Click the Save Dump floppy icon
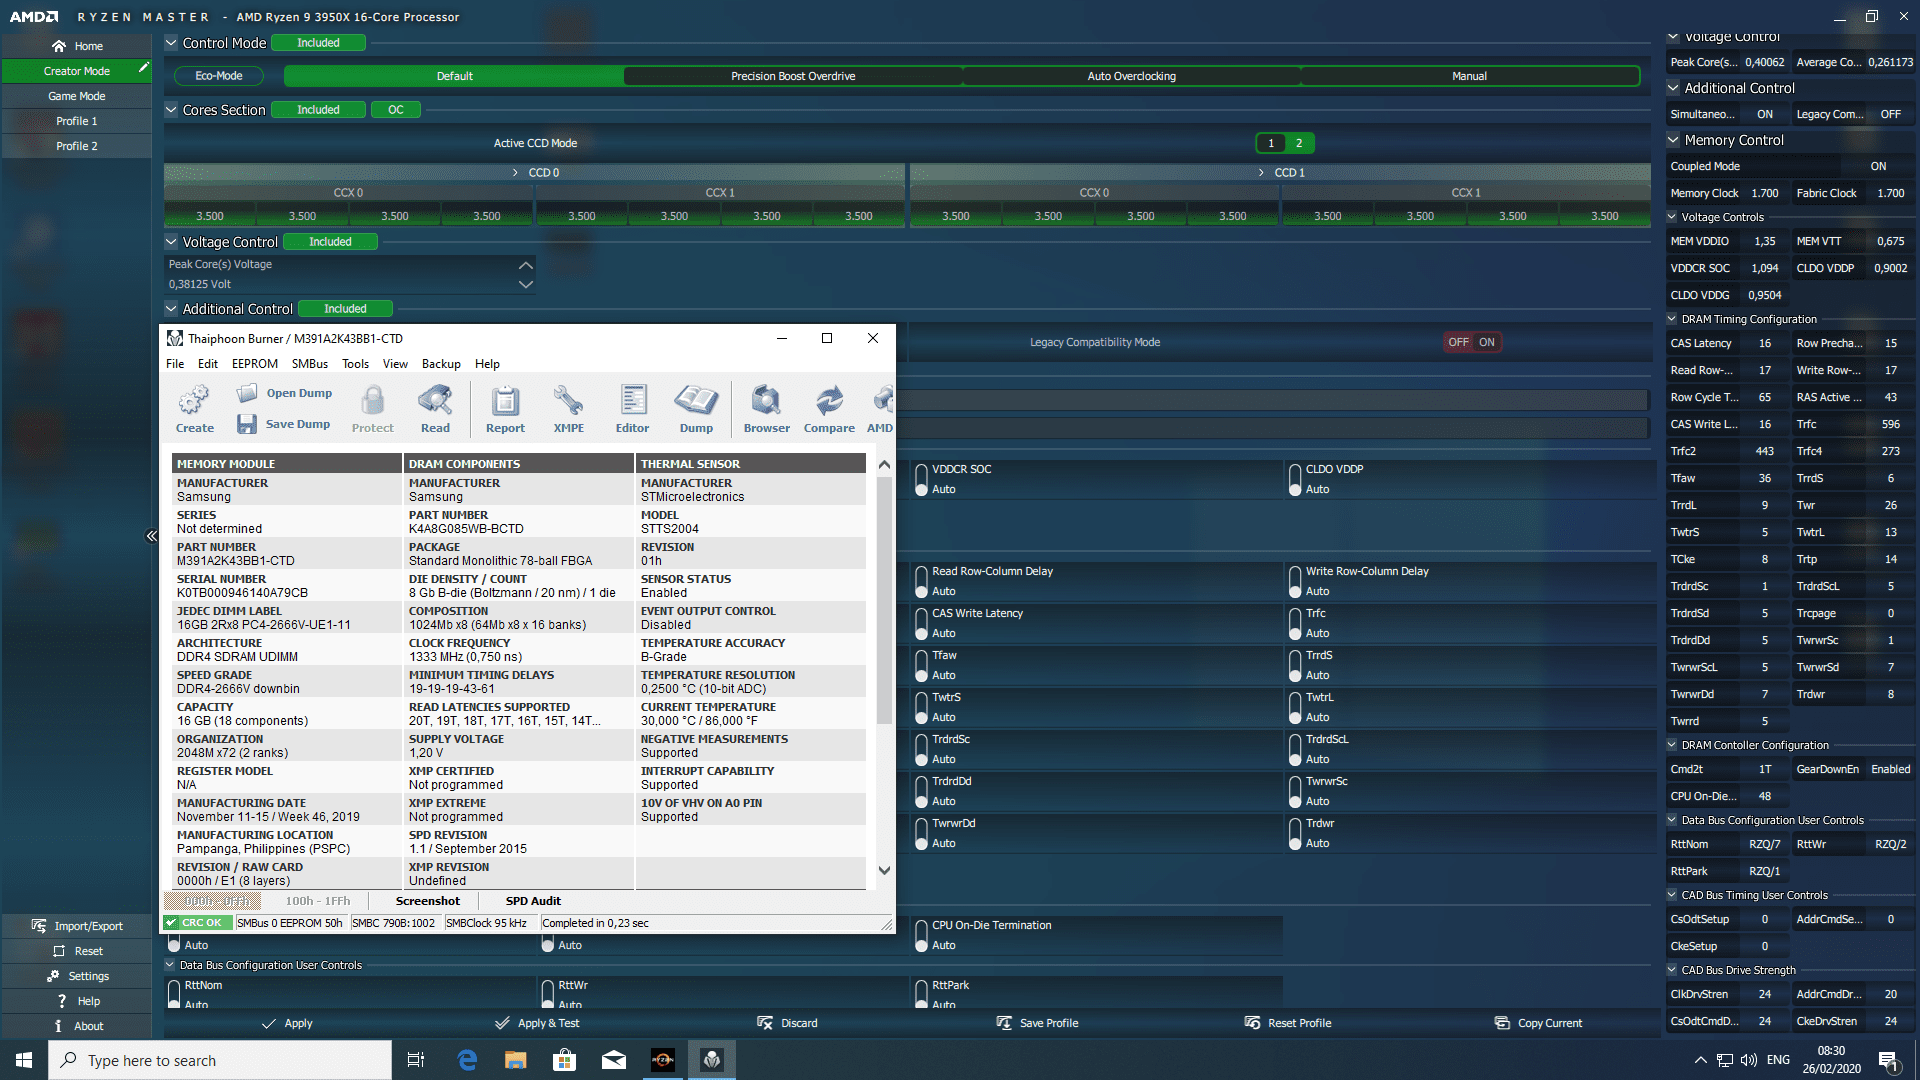The width and height of the screenshot is (1920, 1080). pos(247,424)
